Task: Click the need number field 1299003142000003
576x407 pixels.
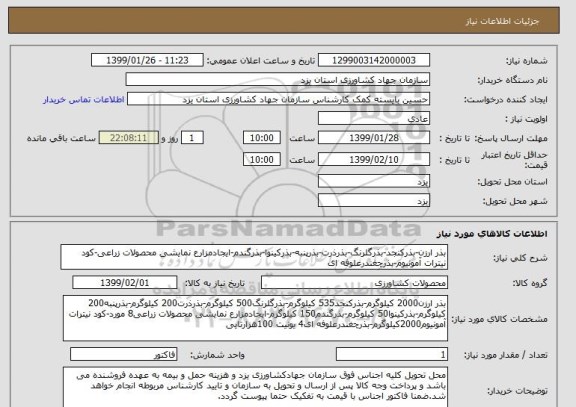Action: pyautogui.click(x=374, y=60)
